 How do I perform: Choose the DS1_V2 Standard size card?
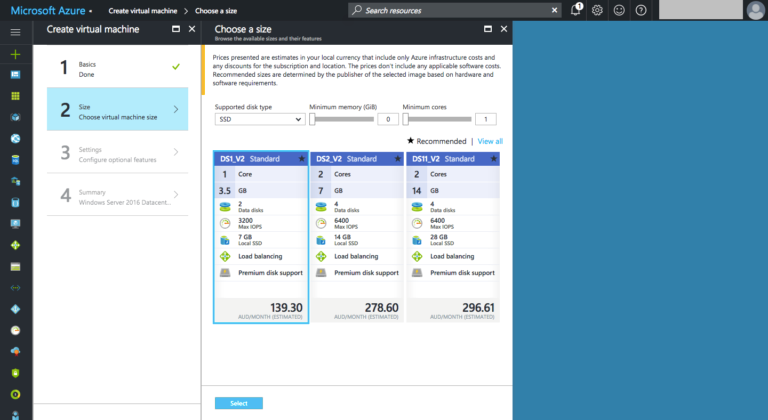[x=261, y=237]
